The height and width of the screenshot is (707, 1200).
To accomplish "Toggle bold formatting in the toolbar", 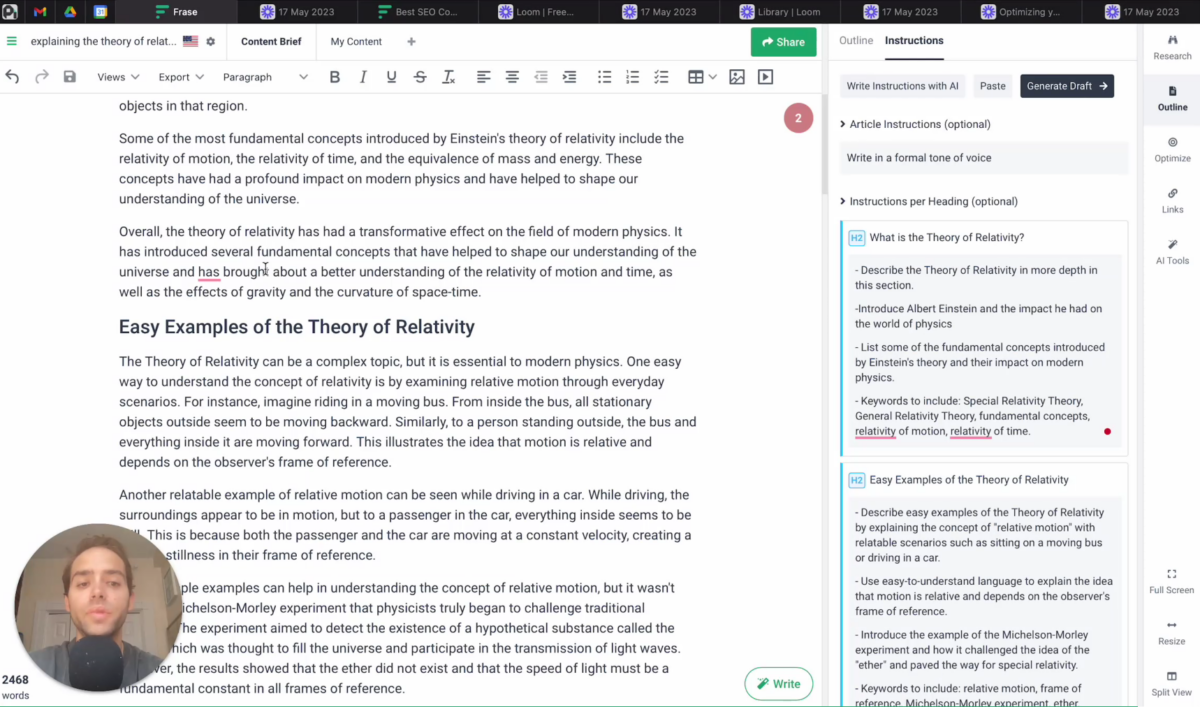I will click(335, 77).
